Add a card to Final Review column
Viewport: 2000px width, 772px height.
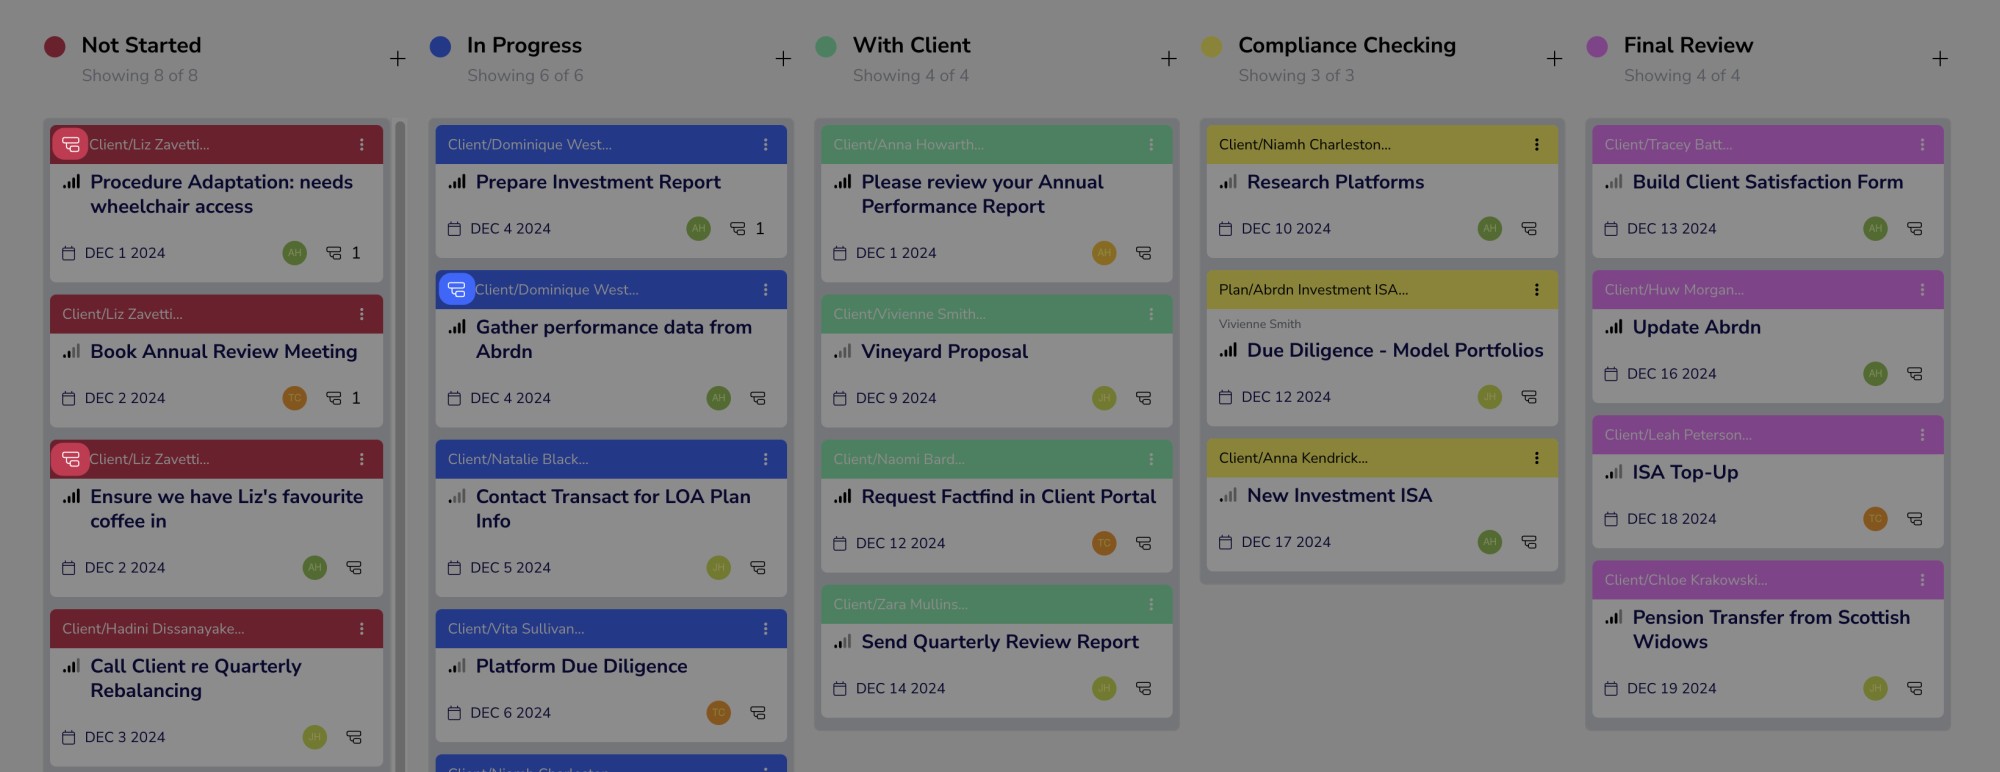(x=1940, y=59)
